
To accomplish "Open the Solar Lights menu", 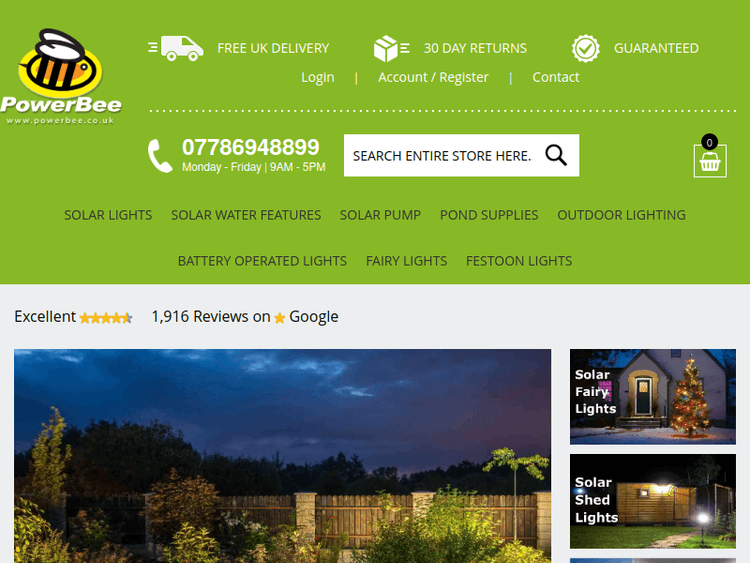I will pyautogui.click(x=108, y=215).
